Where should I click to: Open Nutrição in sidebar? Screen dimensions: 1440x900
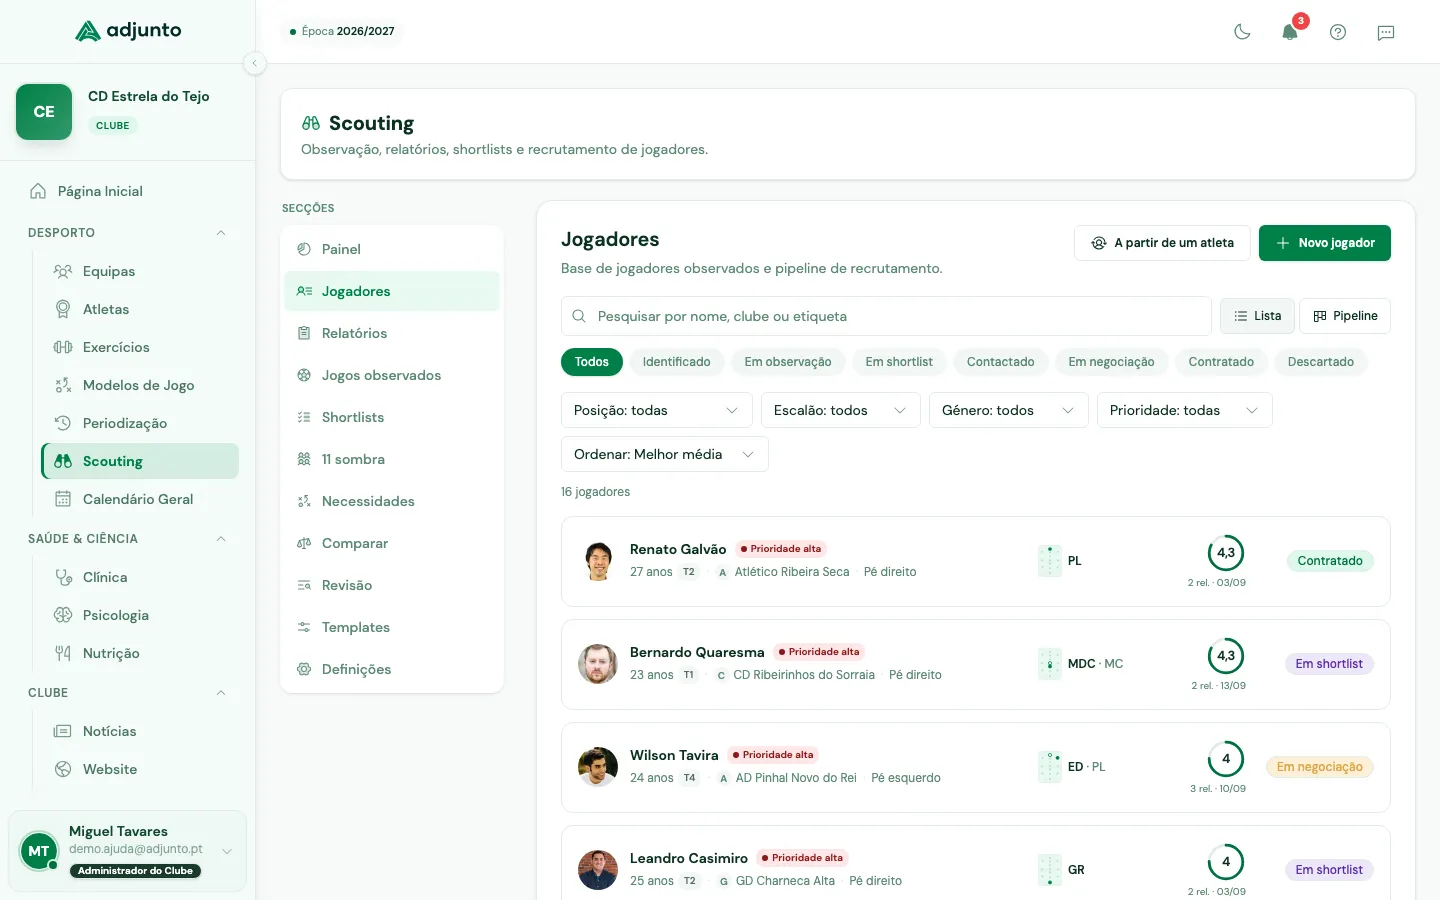pyautogui.click(x=140, y=653)
